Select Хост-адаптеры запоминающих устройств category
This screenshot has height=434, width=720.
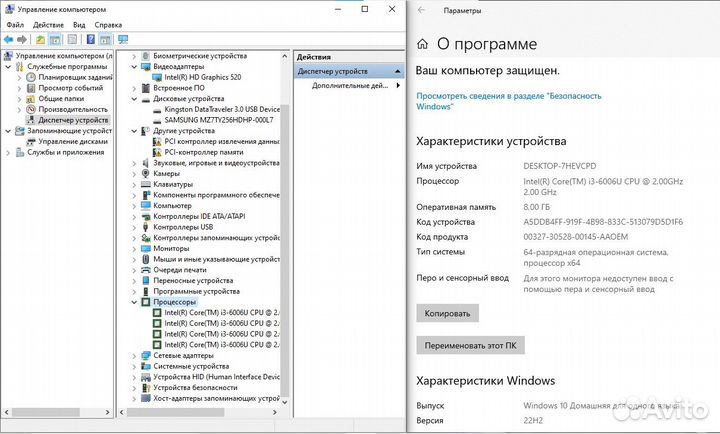[216, 398]
